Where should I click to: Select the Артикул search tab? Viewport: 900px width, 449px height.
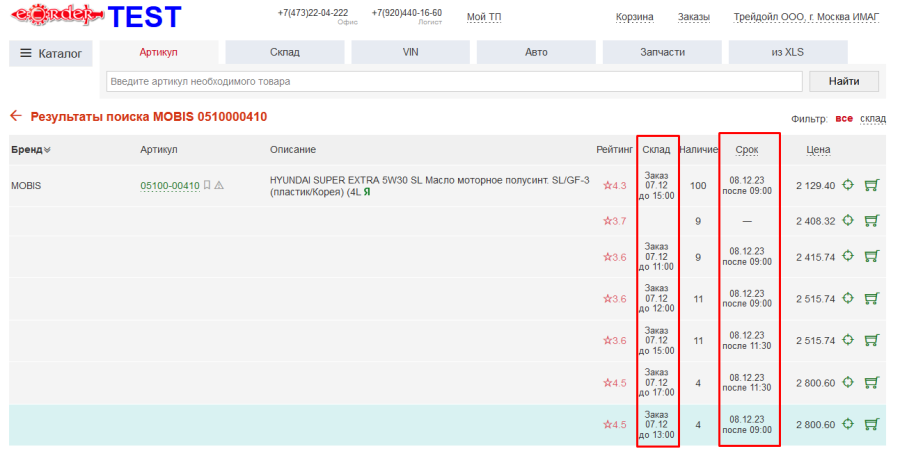158,52
